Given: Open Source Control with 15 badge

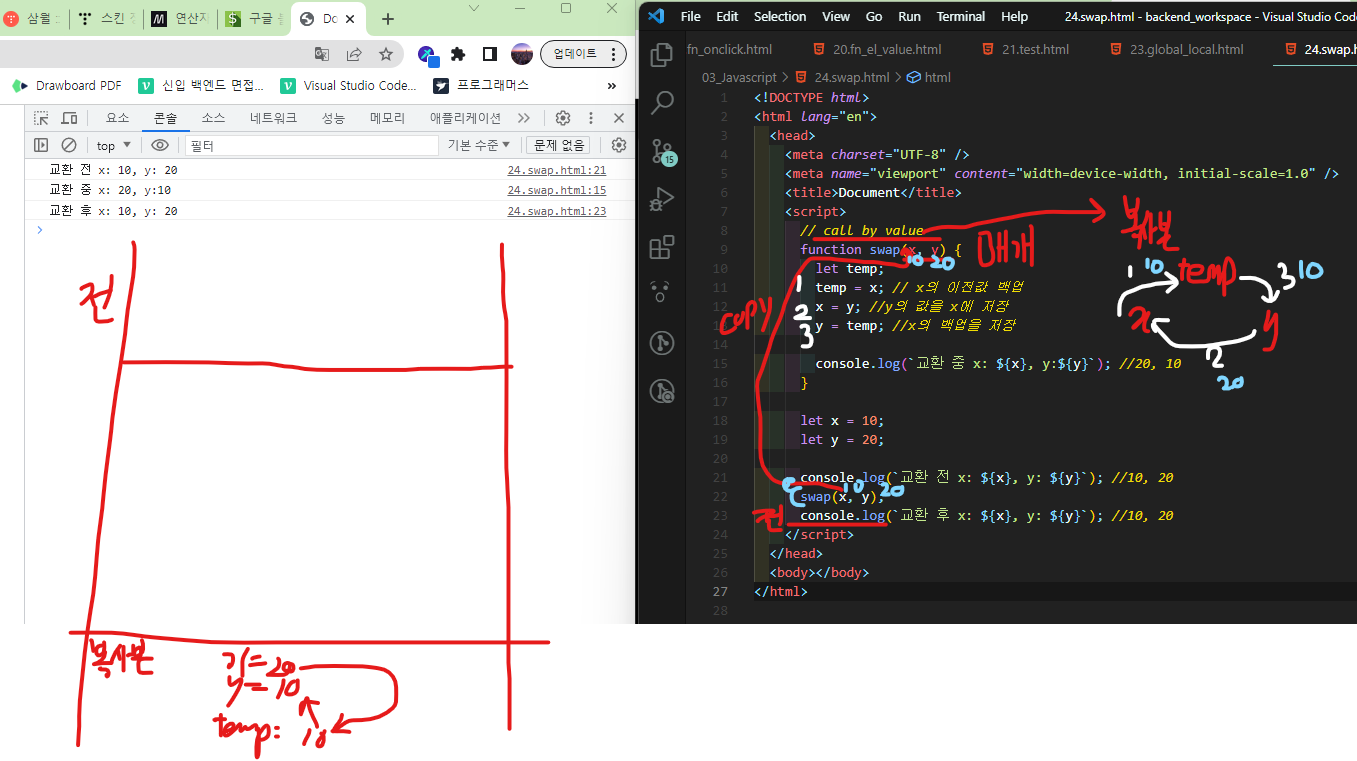Looking at the screenshot, I should pos(663,152).
